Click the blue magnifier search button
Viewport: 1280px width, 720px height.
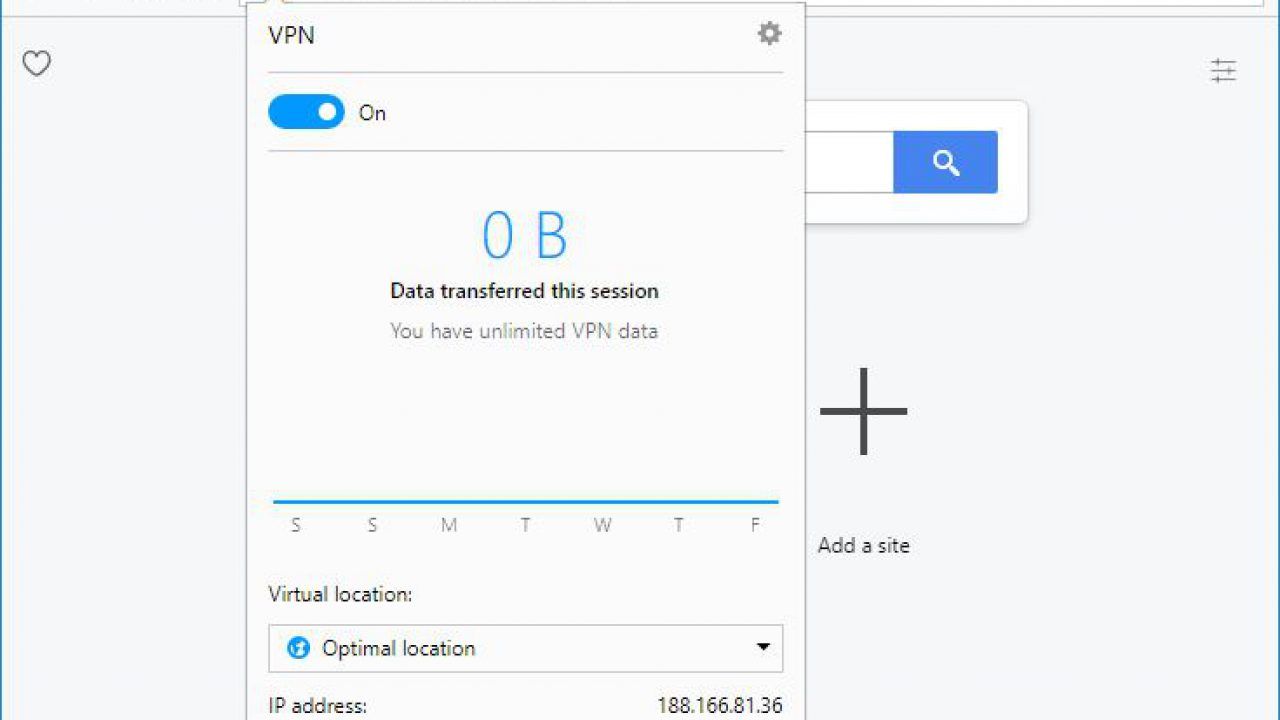(945, 162)
